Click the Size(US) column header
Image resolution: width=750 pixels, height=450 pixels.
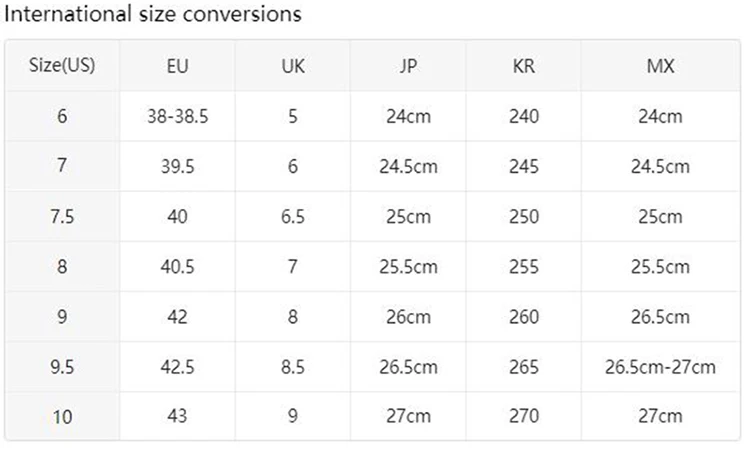[62, 66]
